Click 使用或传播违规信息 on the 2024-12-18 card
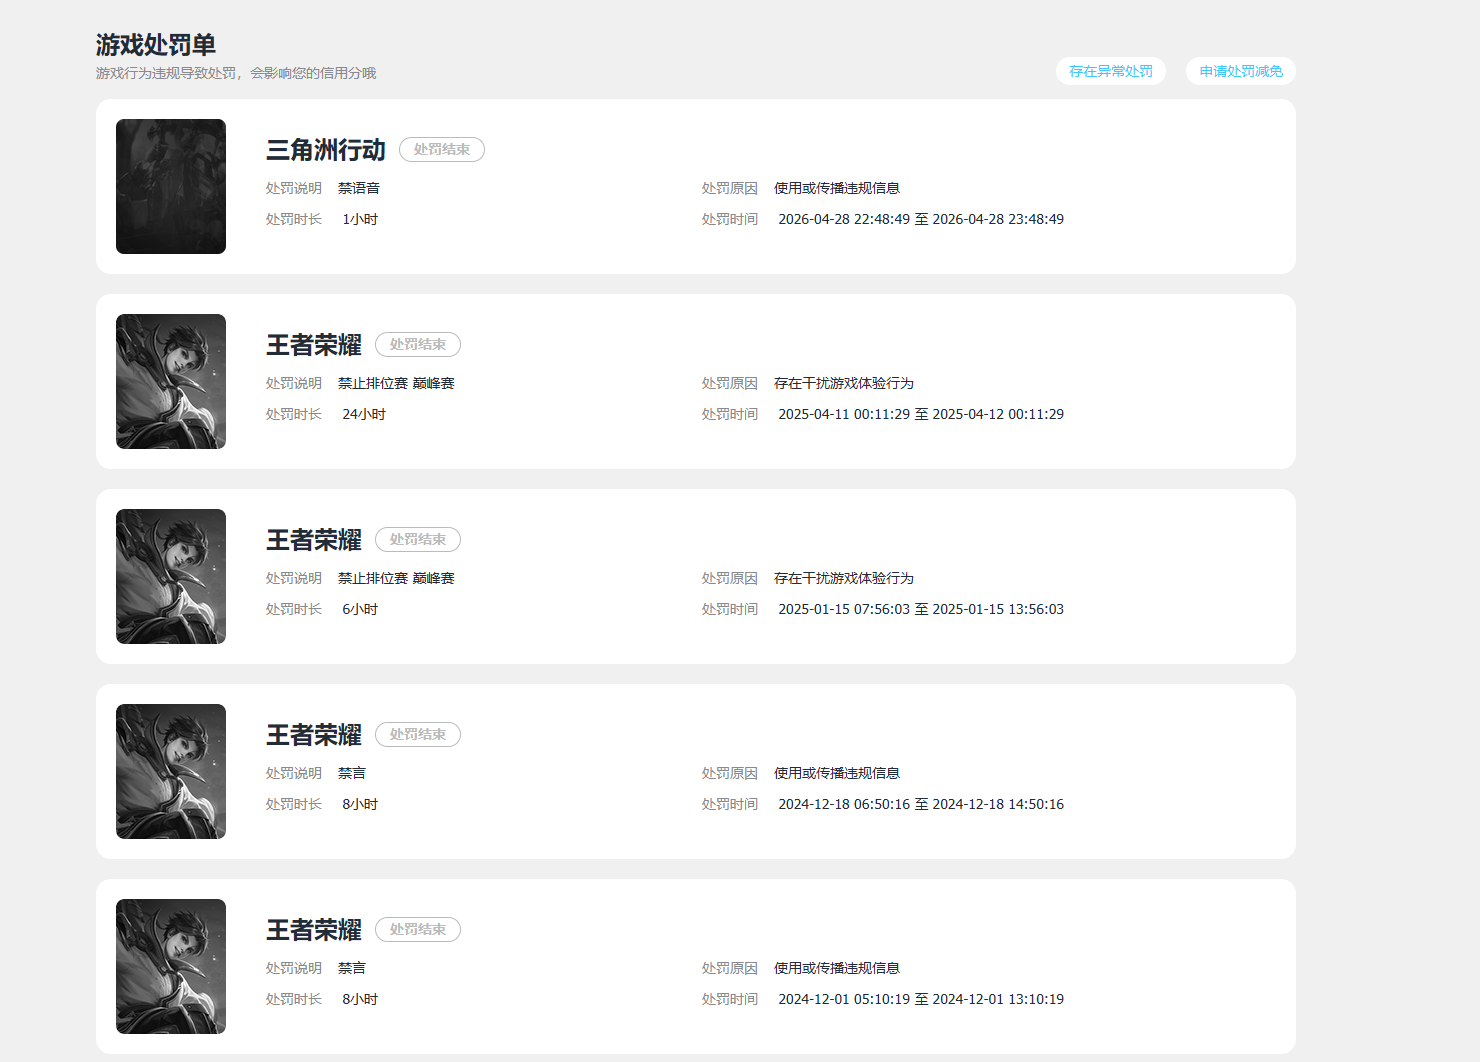This screenshot has height=1062, width=1480. (837, 773)
